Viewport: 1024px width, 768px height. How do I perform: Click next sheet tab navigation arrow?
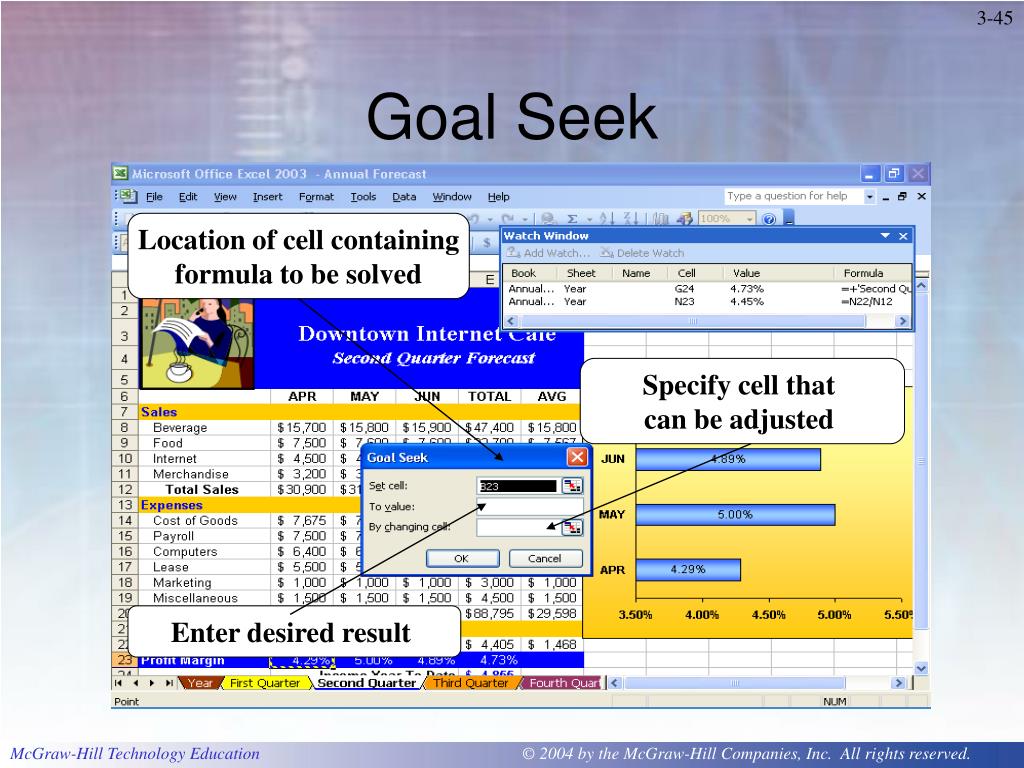152,683
